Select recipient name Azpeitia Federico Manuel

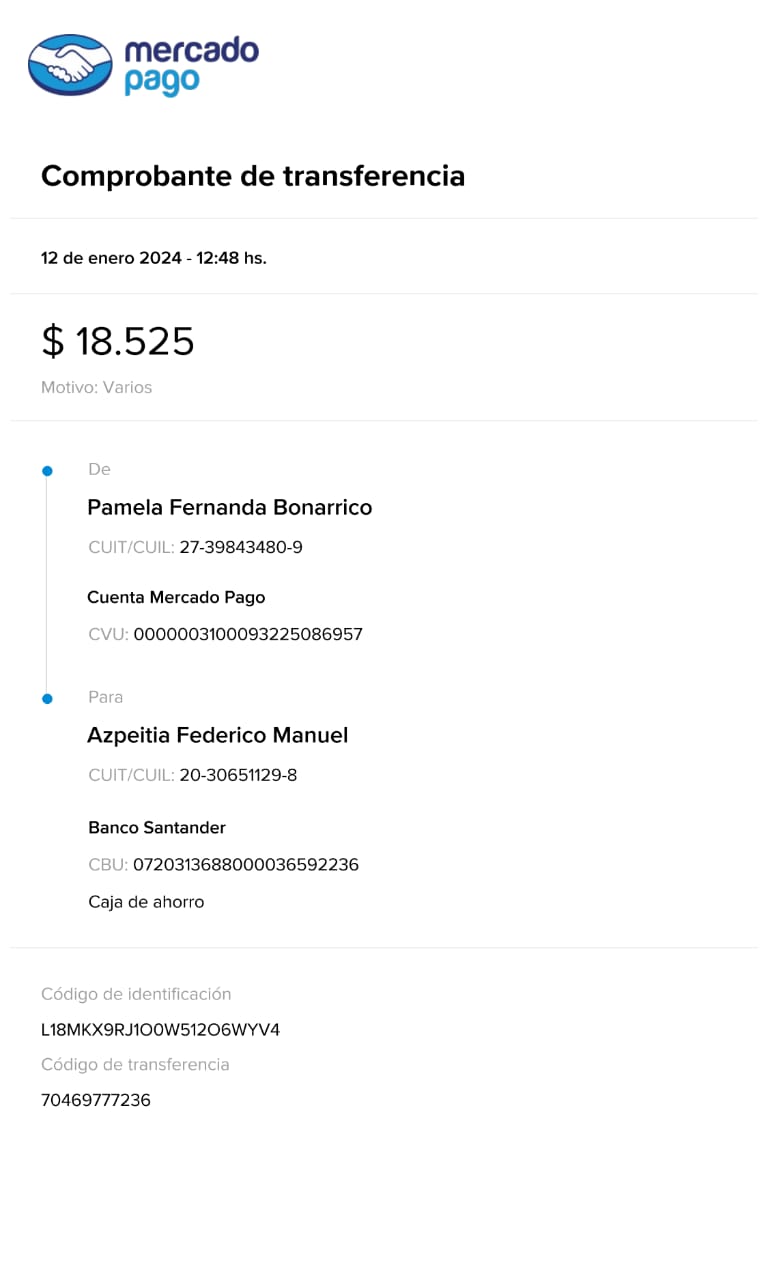(x=217, y=736)
